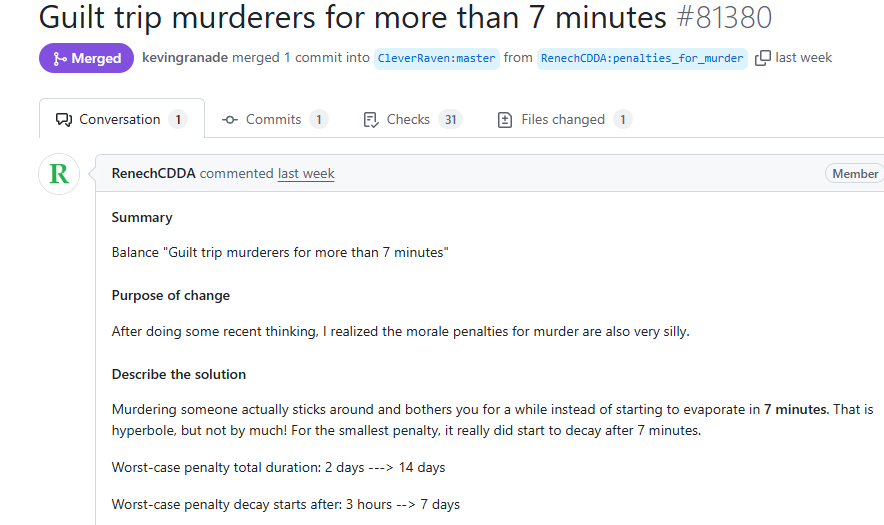884x525 pixels.
Task: Click RenechCDDA author name in comment header
Action: coord(153,173)
